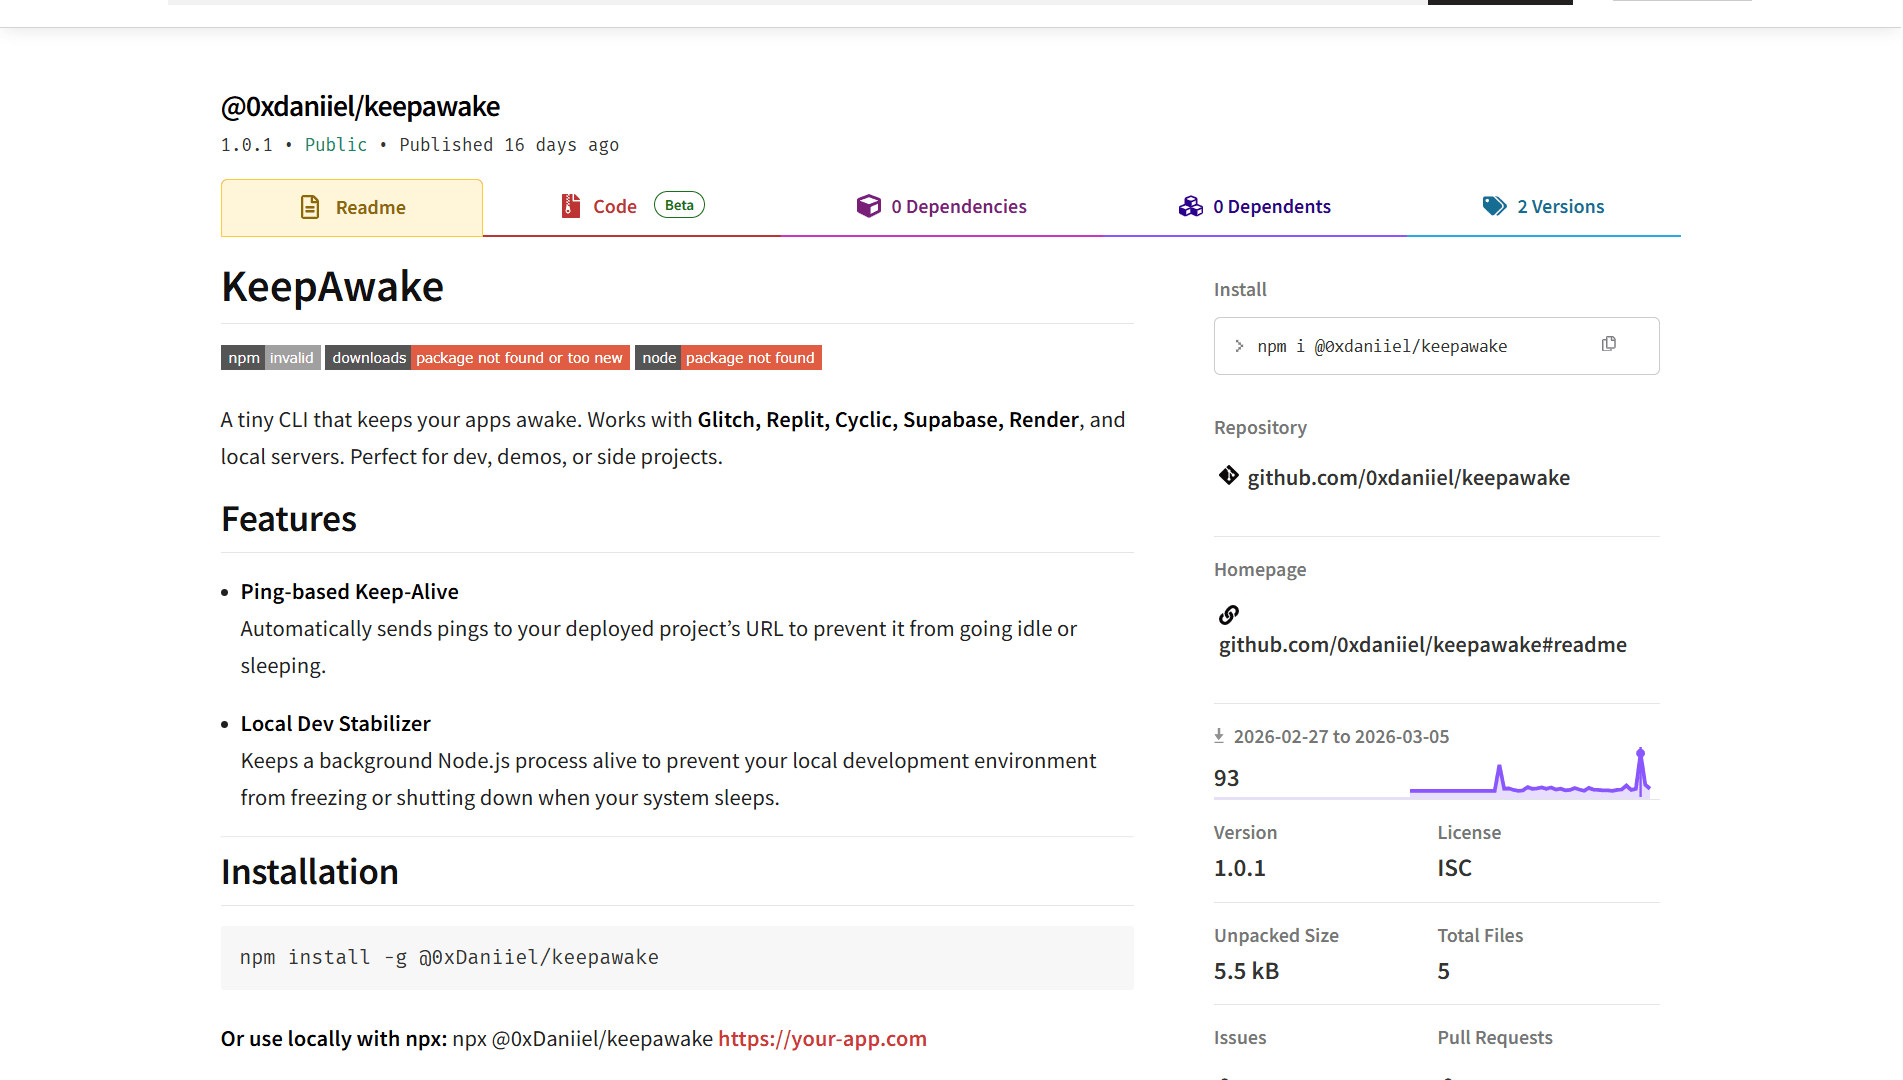
Task: Click the Readme document icon
Action: pyautogui.click(x=310, y=207)
